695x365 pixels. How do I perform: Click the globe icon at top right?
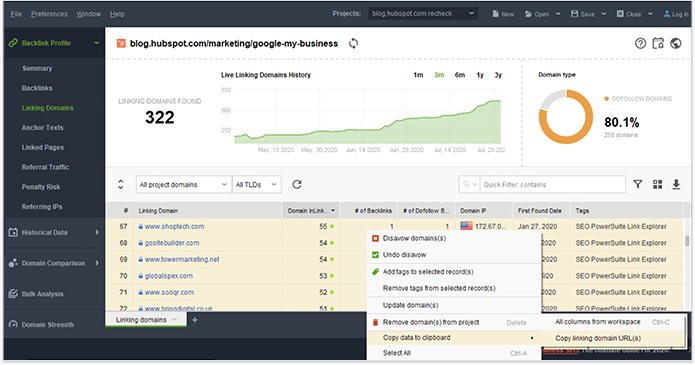pyautogui.click(x=675, y=43)
